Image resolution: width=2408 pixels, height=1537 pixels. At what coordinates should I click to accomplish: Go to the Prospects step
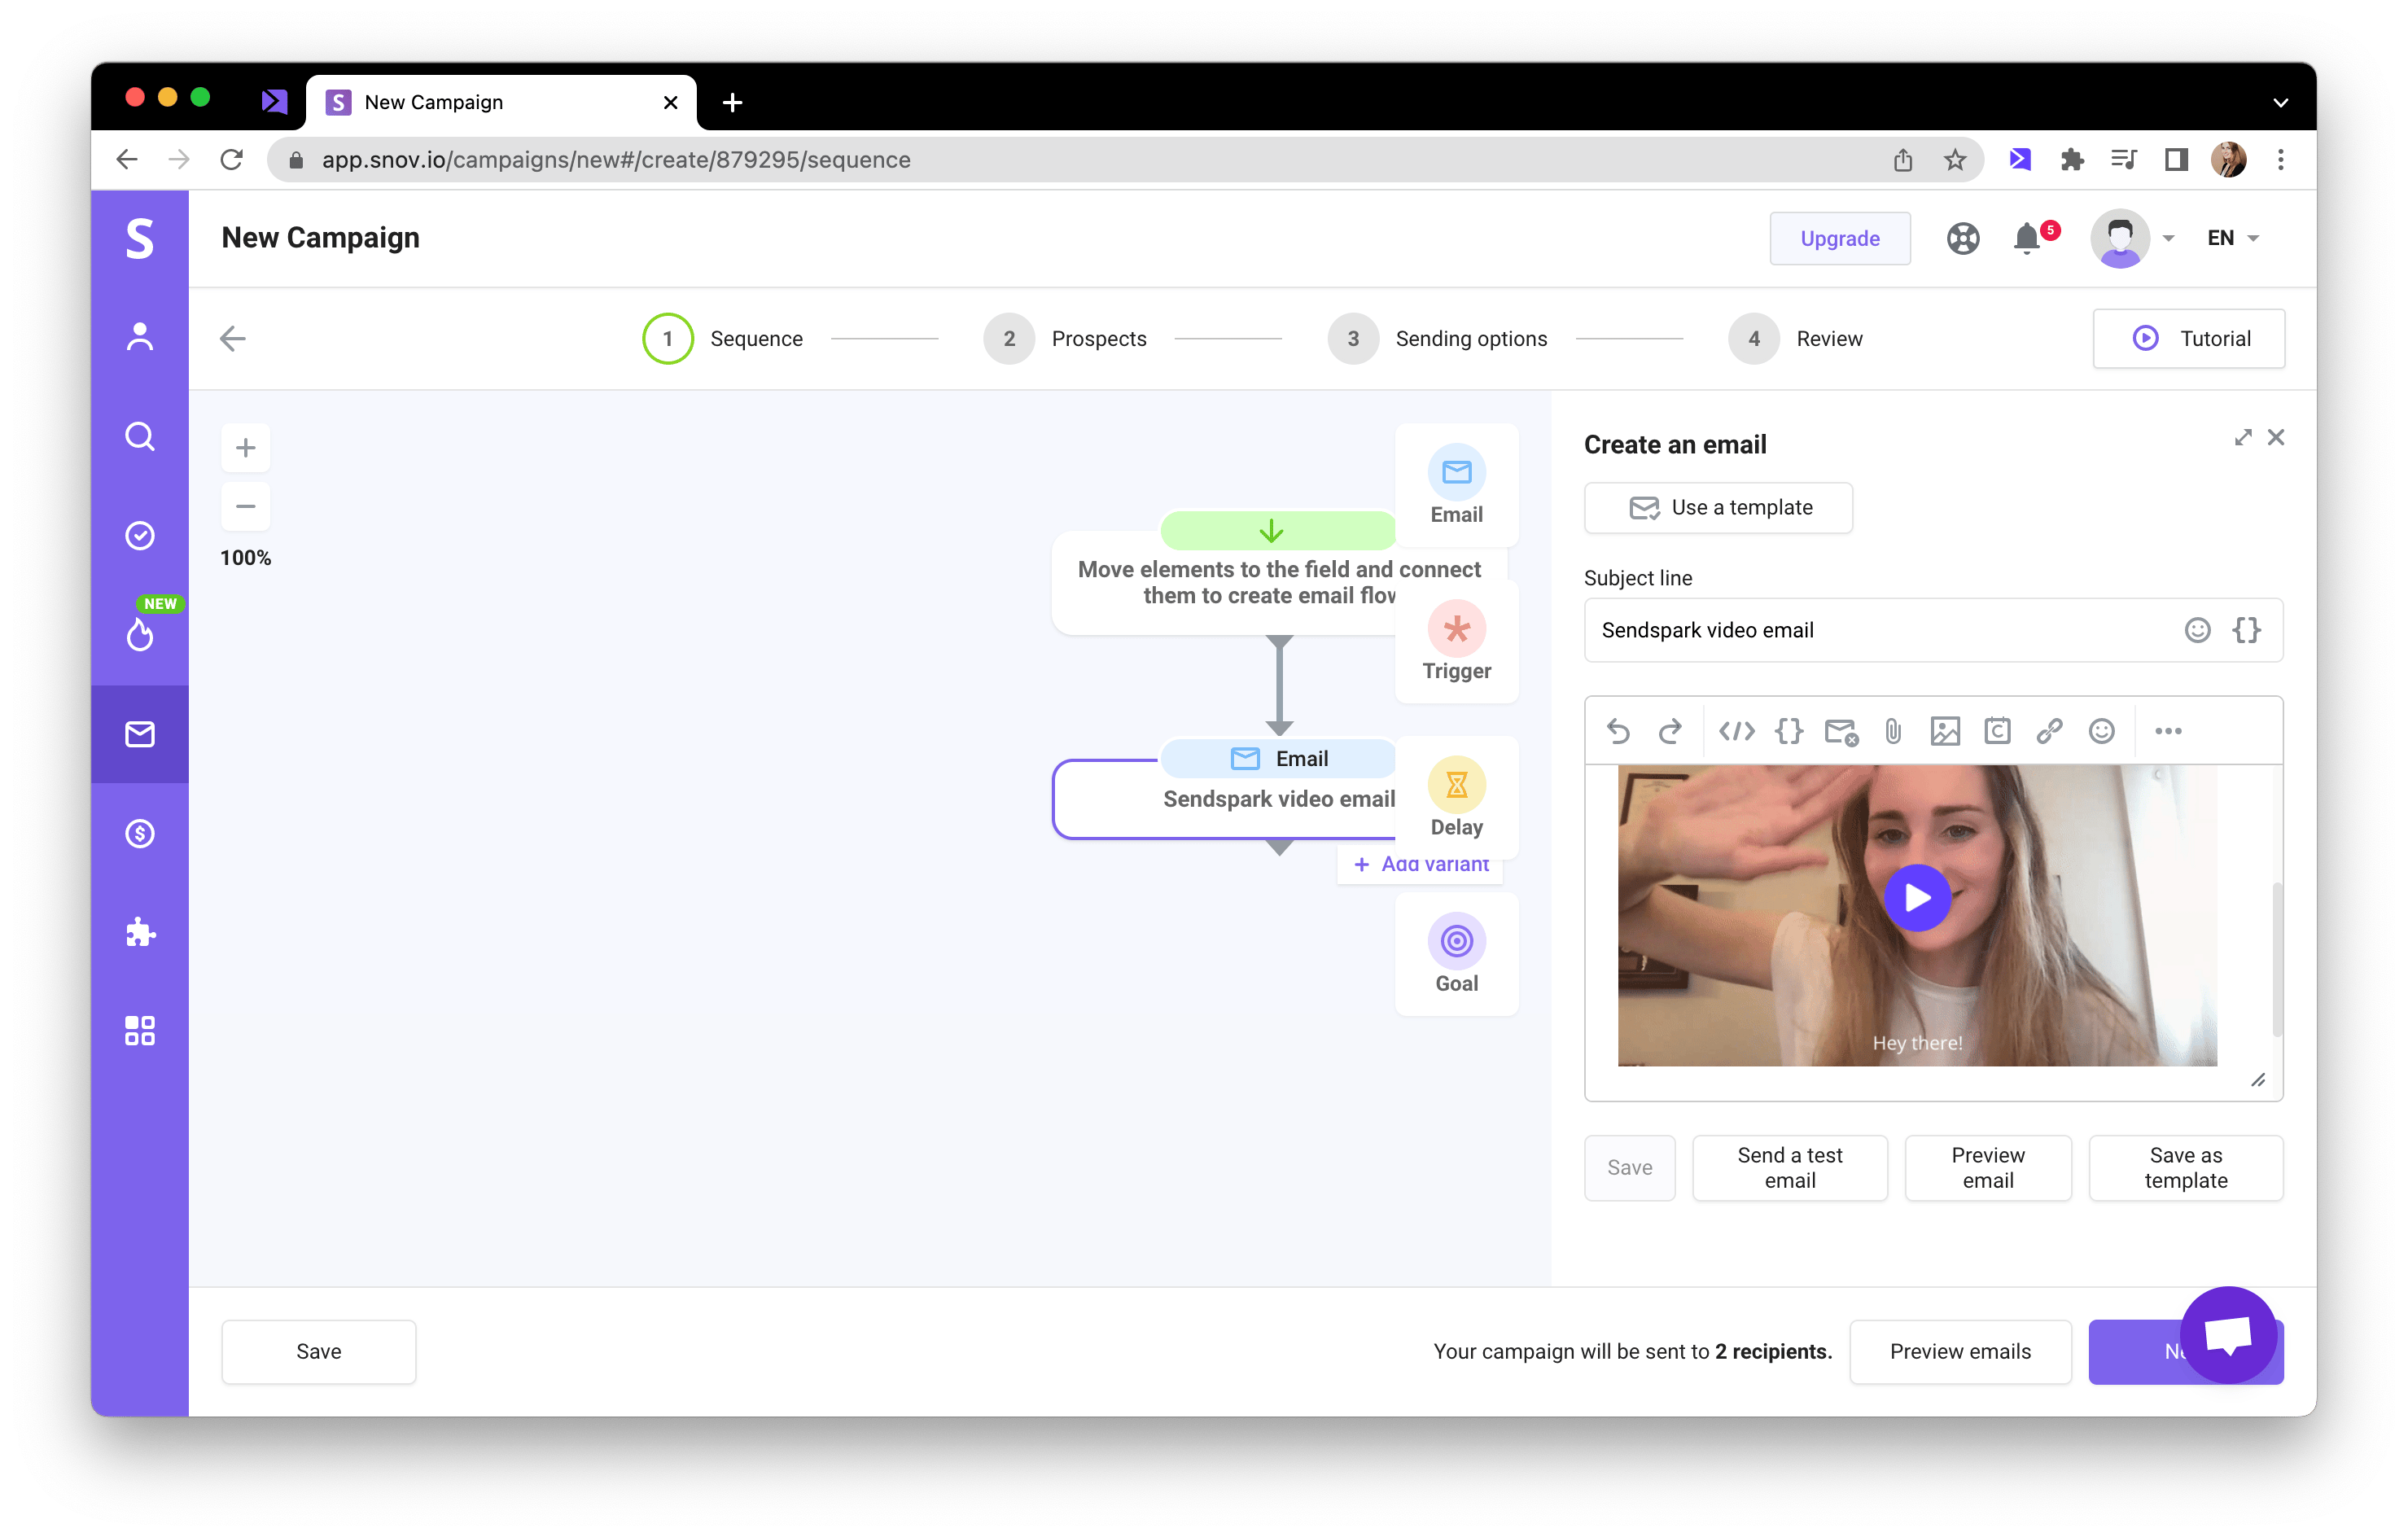1065,338
